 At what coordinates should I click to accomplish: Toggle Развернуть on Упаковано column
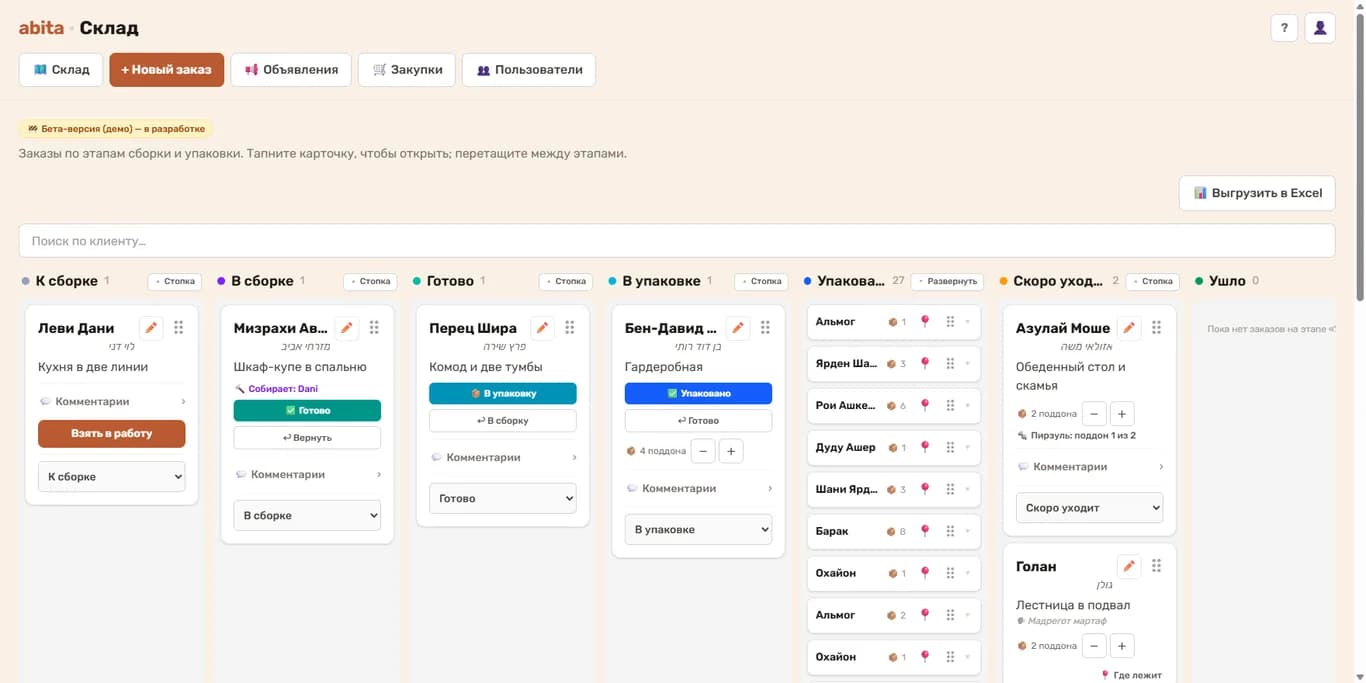pos(947,282)
